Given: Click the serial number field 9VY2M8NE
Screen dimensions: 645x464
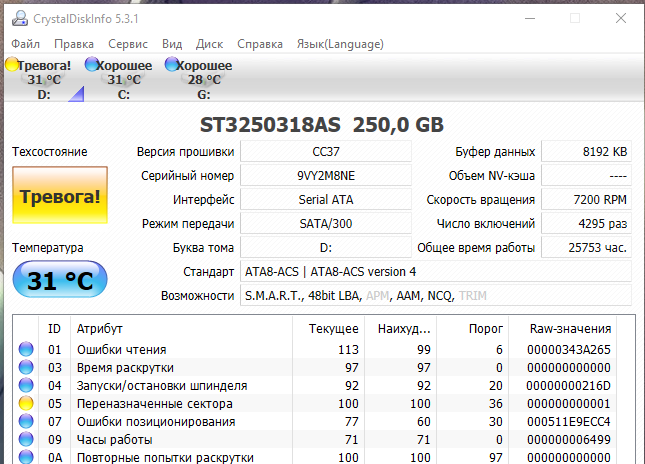Looking at the screenshot, I should tap(326, 176).
